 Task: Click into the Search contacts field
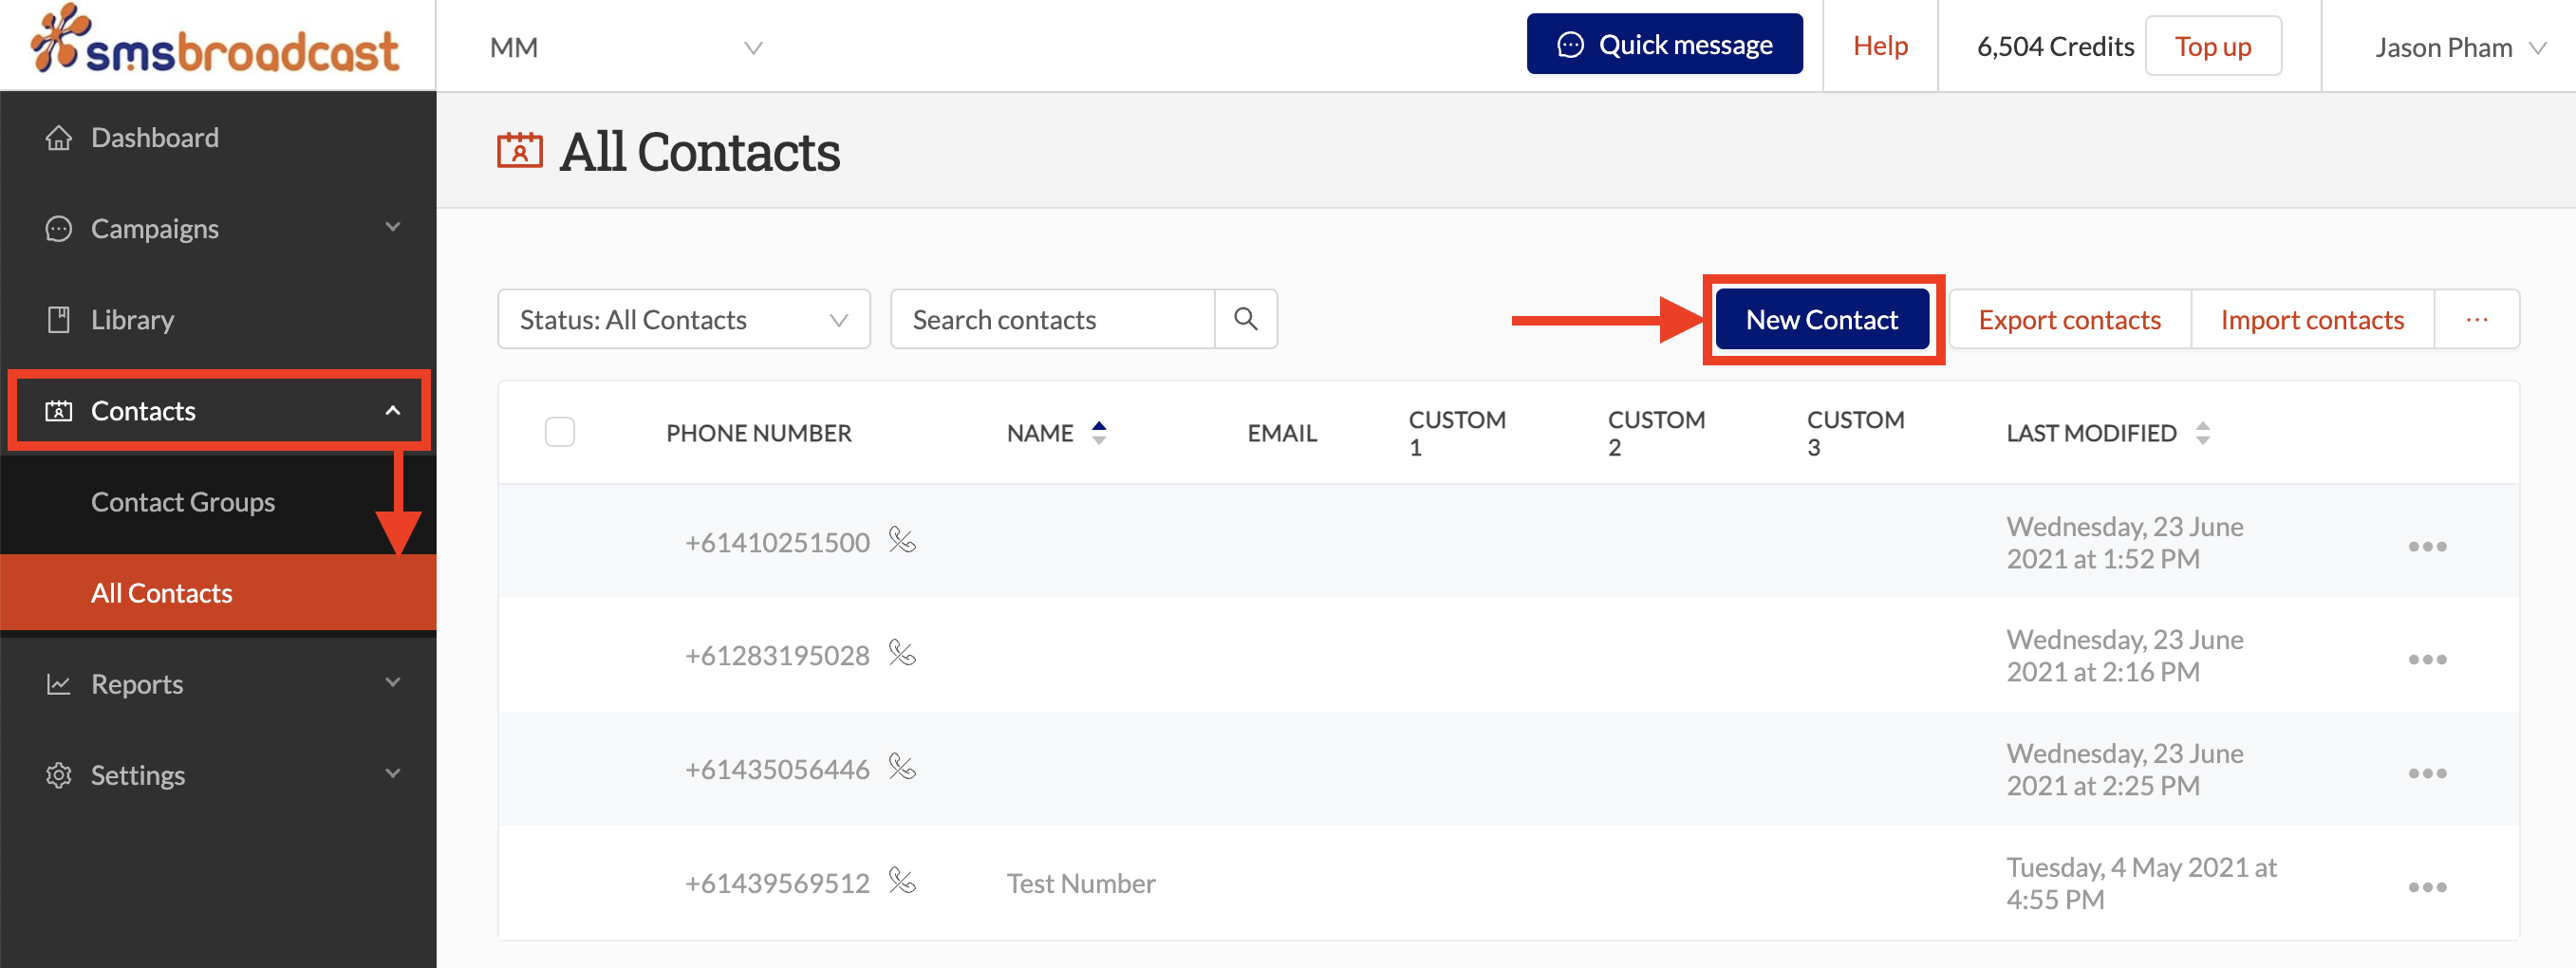coord(1052,320)
